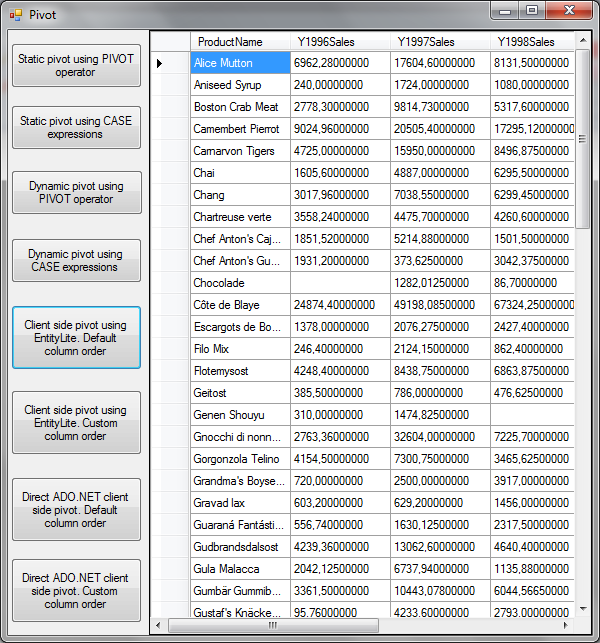Image resolution: width=600 pixels, height=643 pixels.
Task: Select the Camembert Pierrot cell
Action: [240, 129]
